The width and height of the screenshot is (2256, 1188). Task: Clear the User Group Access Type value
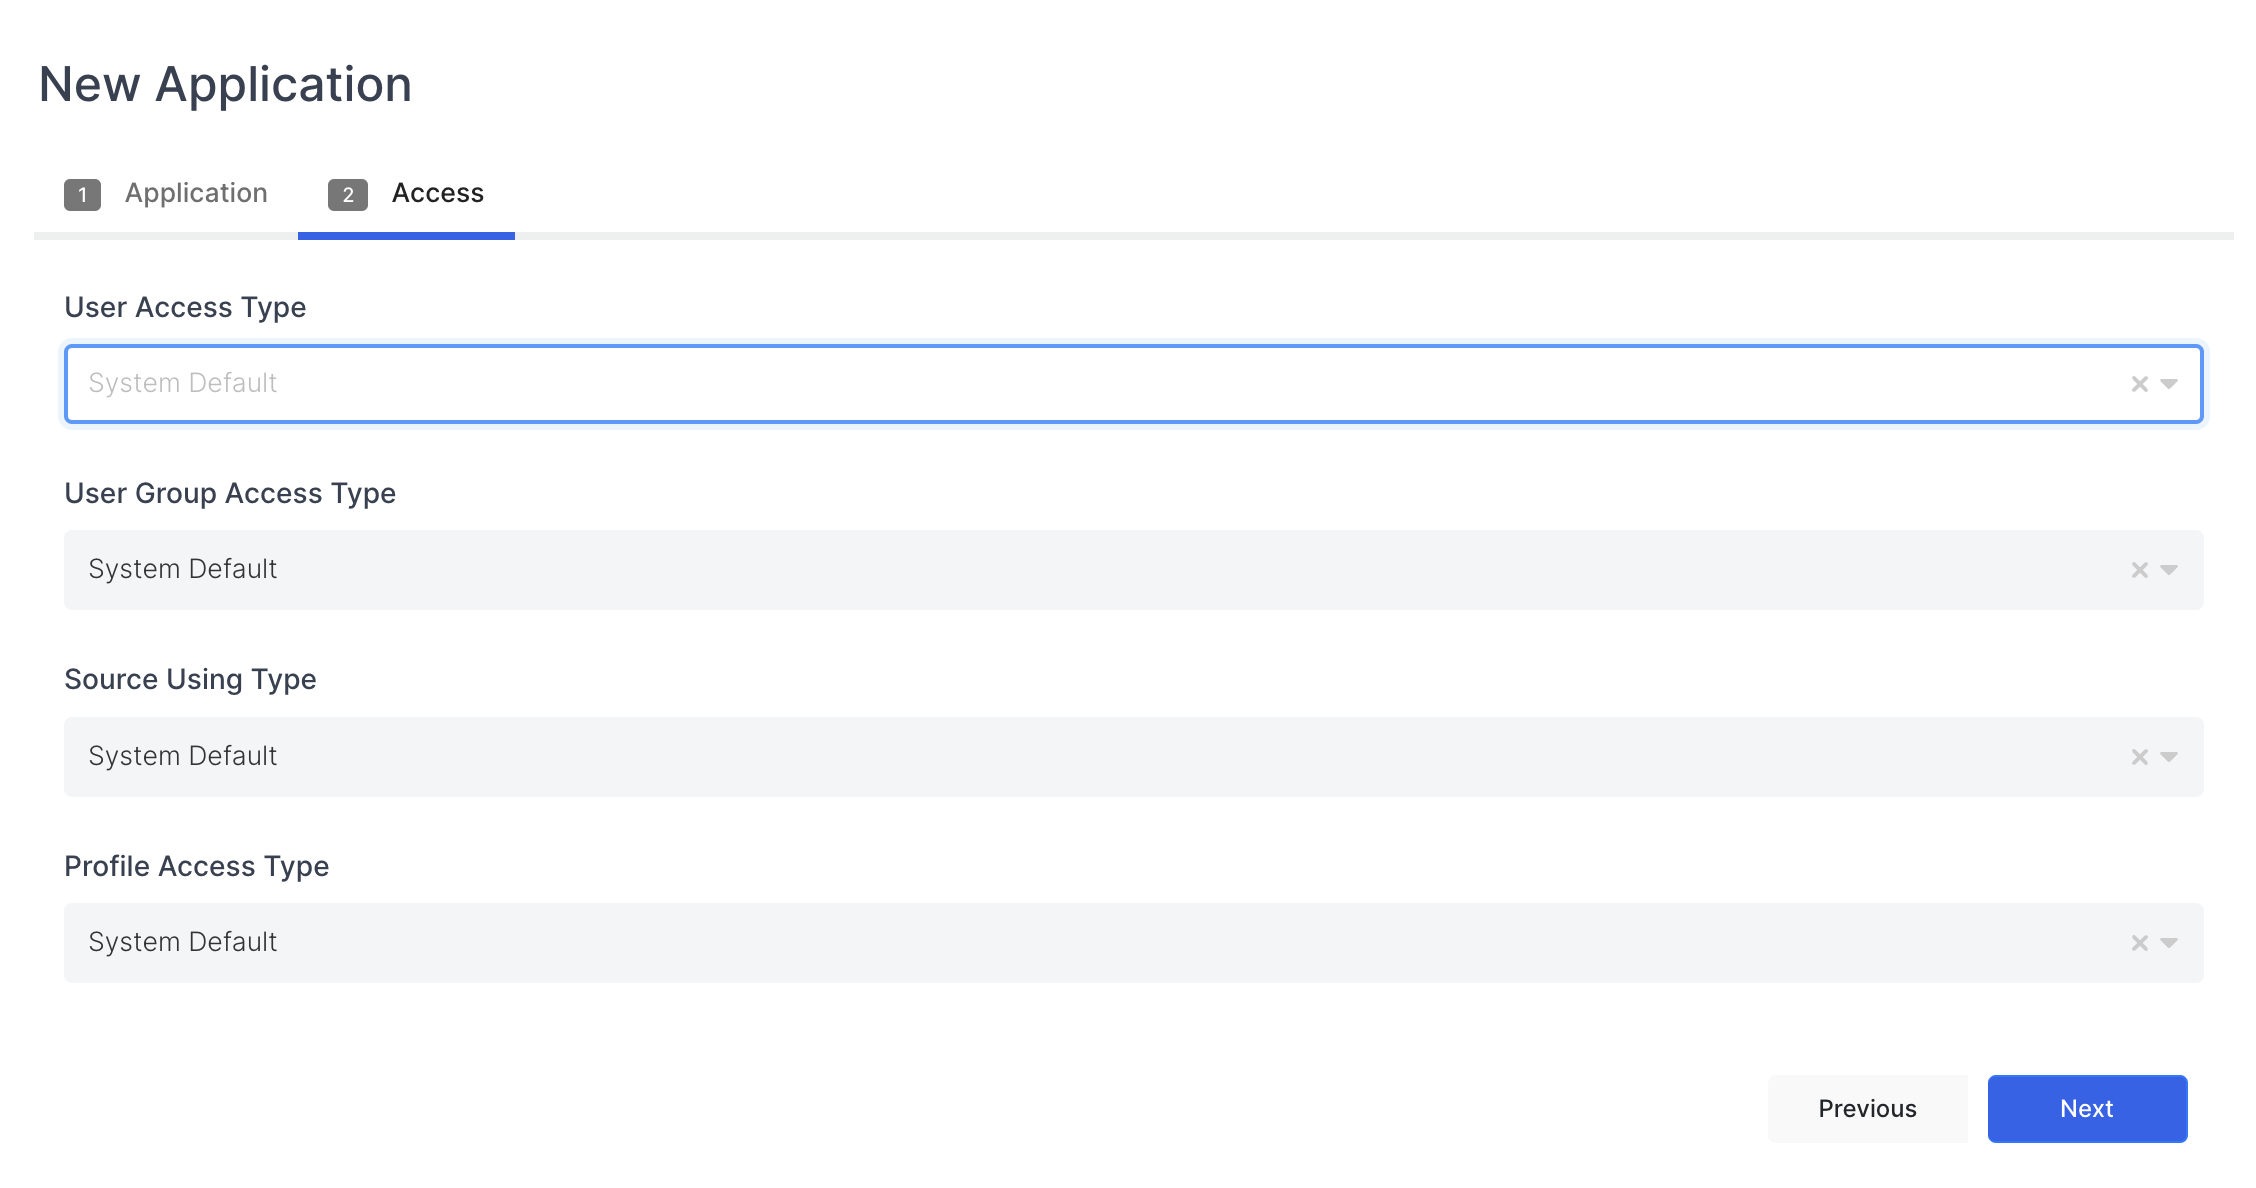tap(2139, 570)
